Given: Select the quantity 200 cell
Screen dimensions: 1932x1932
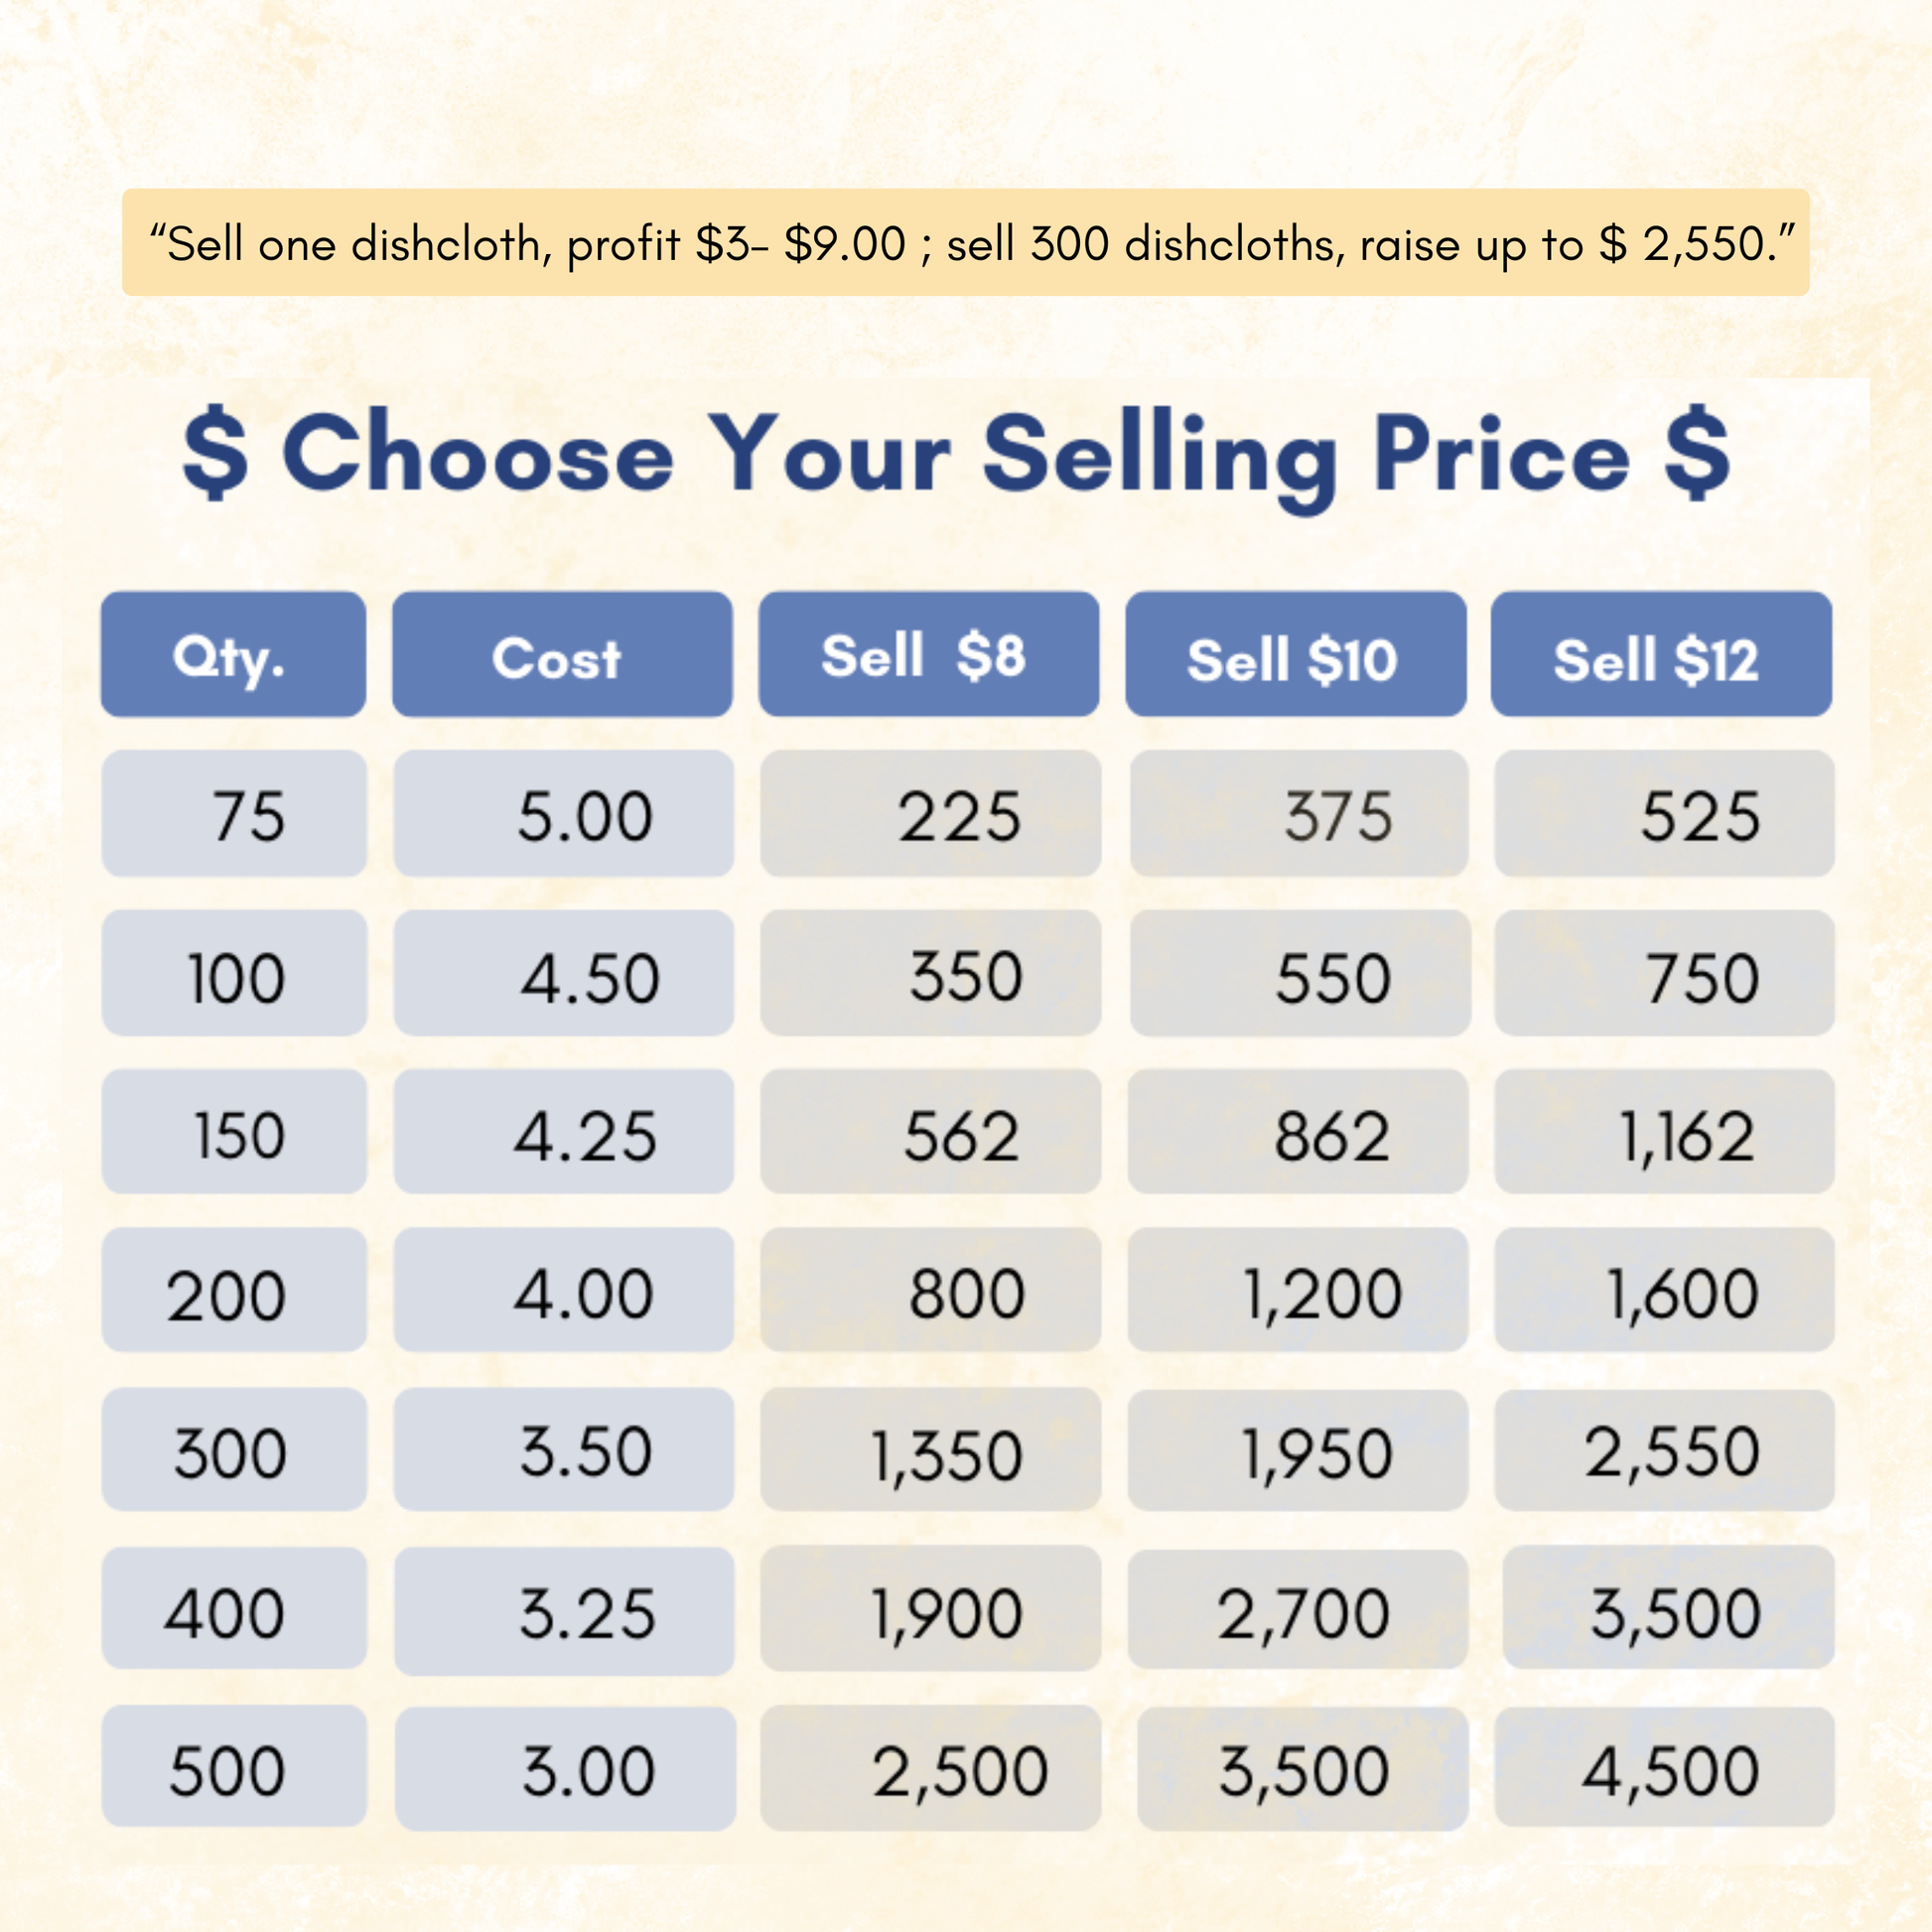Looking at the screenshot, I should (x=234, y=1290).
